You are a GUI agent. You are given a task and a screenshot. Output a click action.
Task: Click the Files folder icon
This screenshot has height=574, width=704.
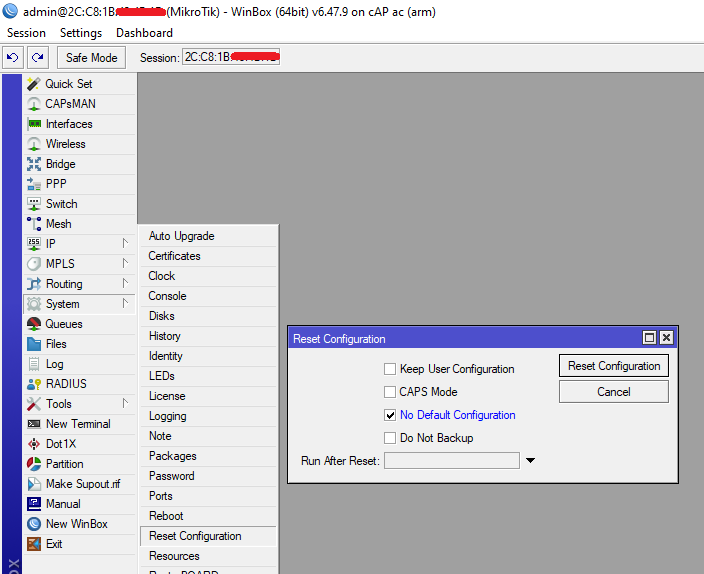coord(34,344)
